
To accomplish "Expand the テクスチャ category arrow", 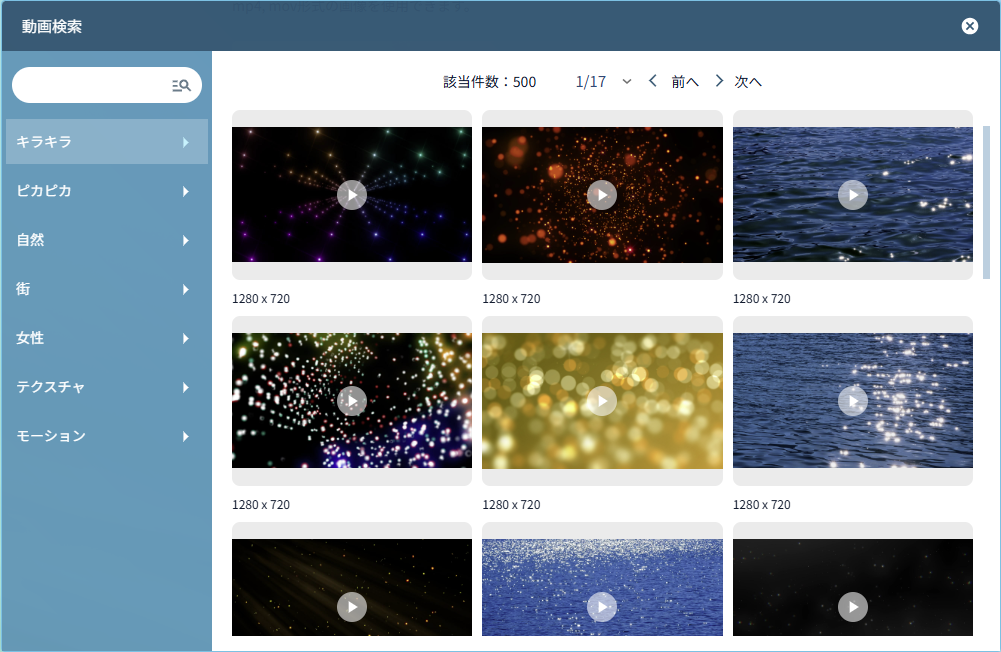I will coord(186,387).
